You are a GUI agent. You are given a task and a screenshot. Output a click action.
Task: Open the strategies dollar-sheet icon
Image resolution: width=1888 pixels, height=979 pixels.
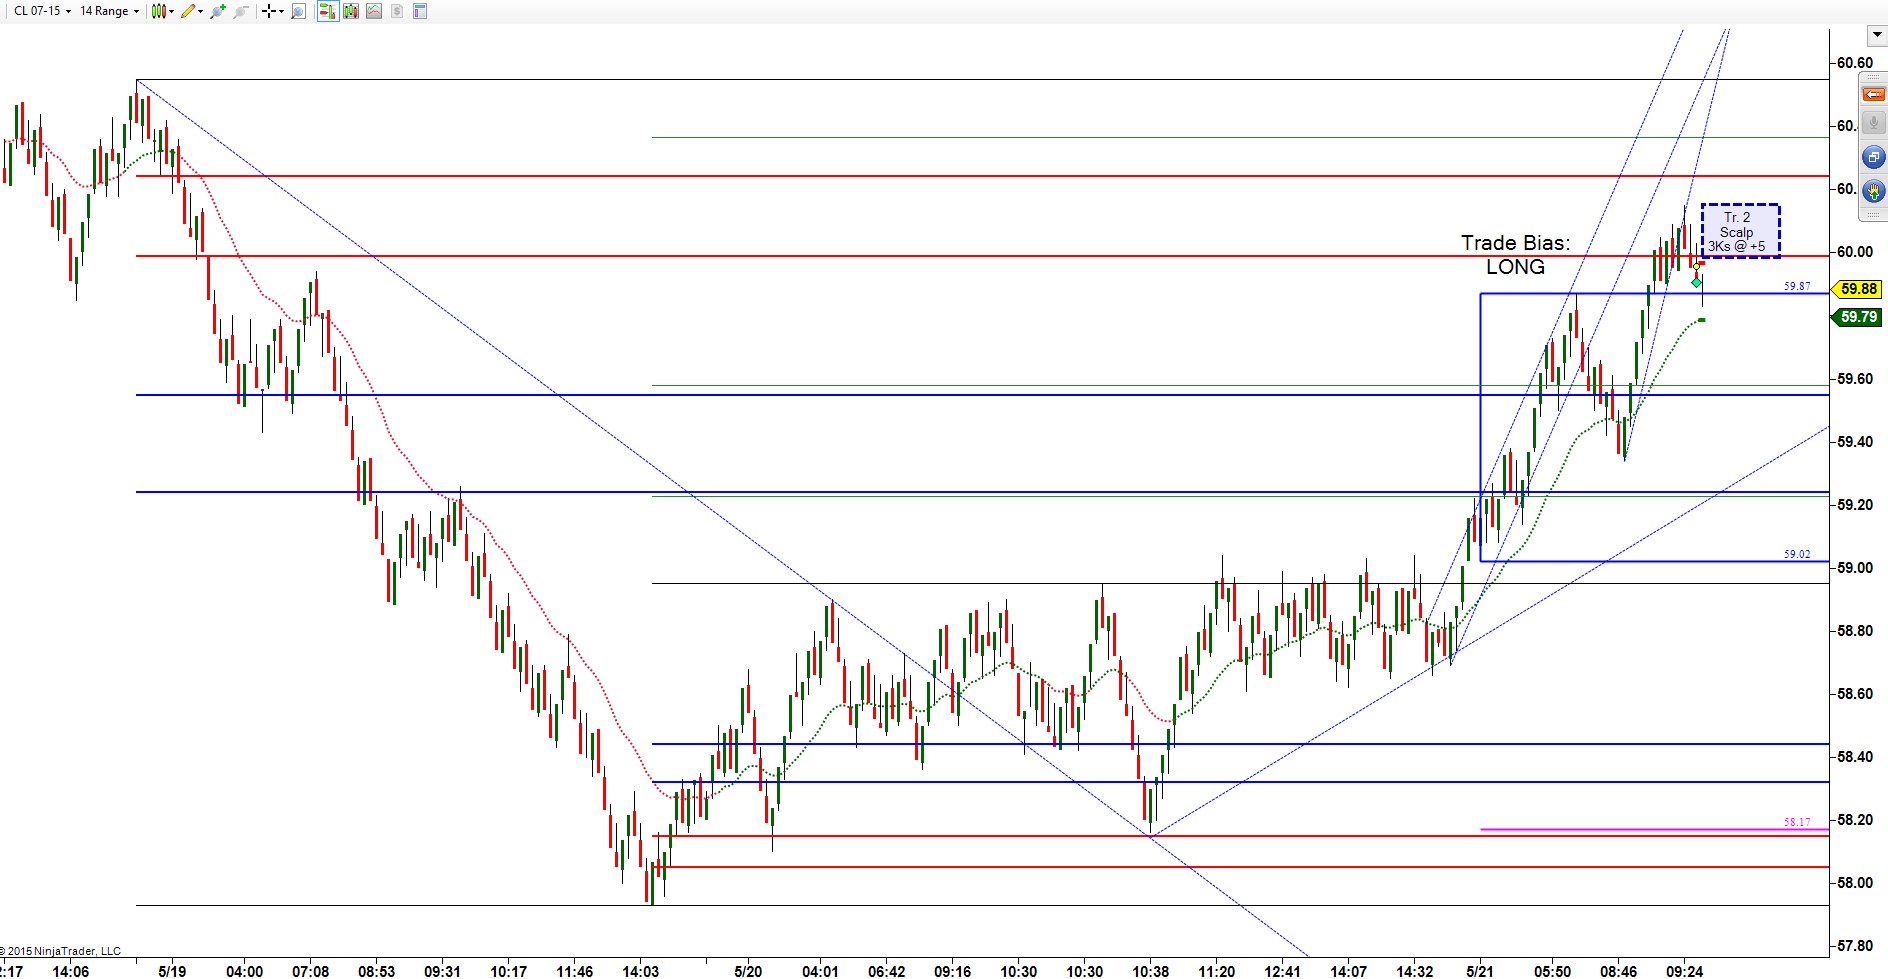(x=397, y=11)
